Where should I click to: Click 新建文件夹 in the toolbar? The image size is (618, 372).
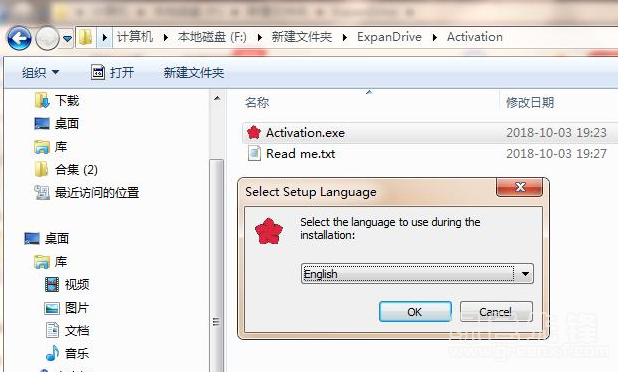[194, 73]
